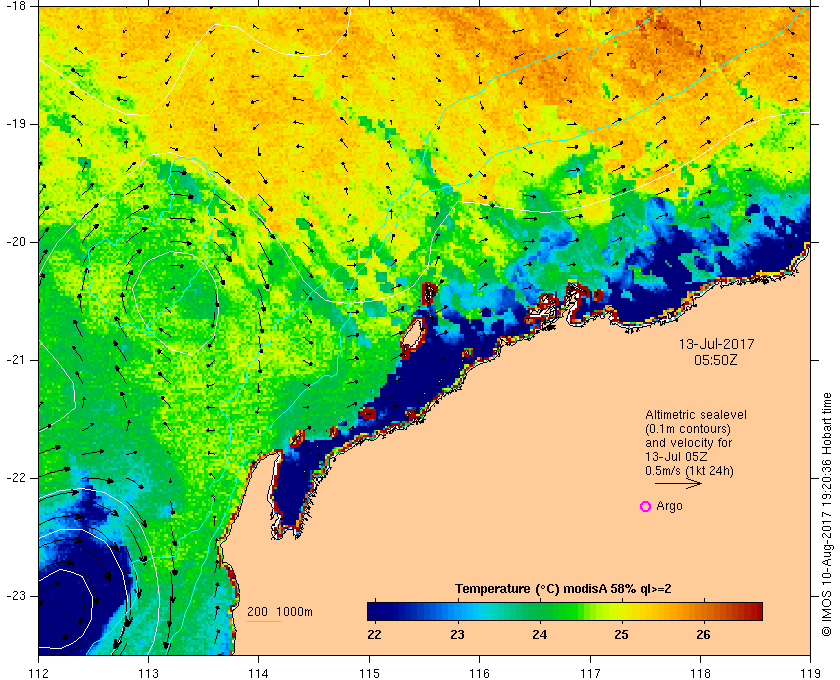Click the 118 longitude axis label
840x680 pixels.
700,673
